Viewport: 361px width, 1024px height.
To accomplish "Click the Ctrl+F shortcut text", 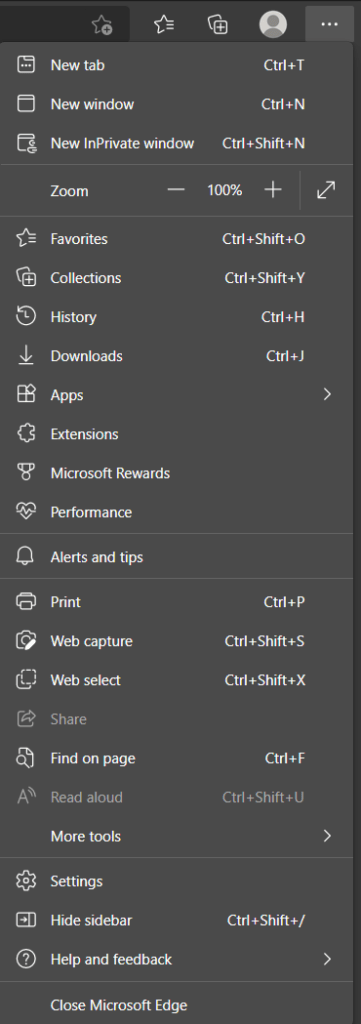I will pyautogui.click(x=285, y=759).
